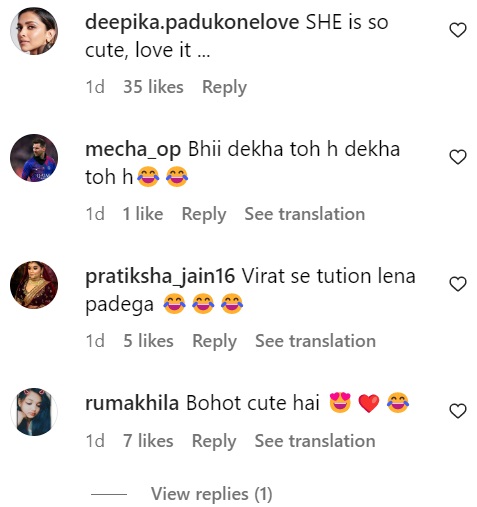Like the deepika.padukonelove comment with heart icon

458,30
